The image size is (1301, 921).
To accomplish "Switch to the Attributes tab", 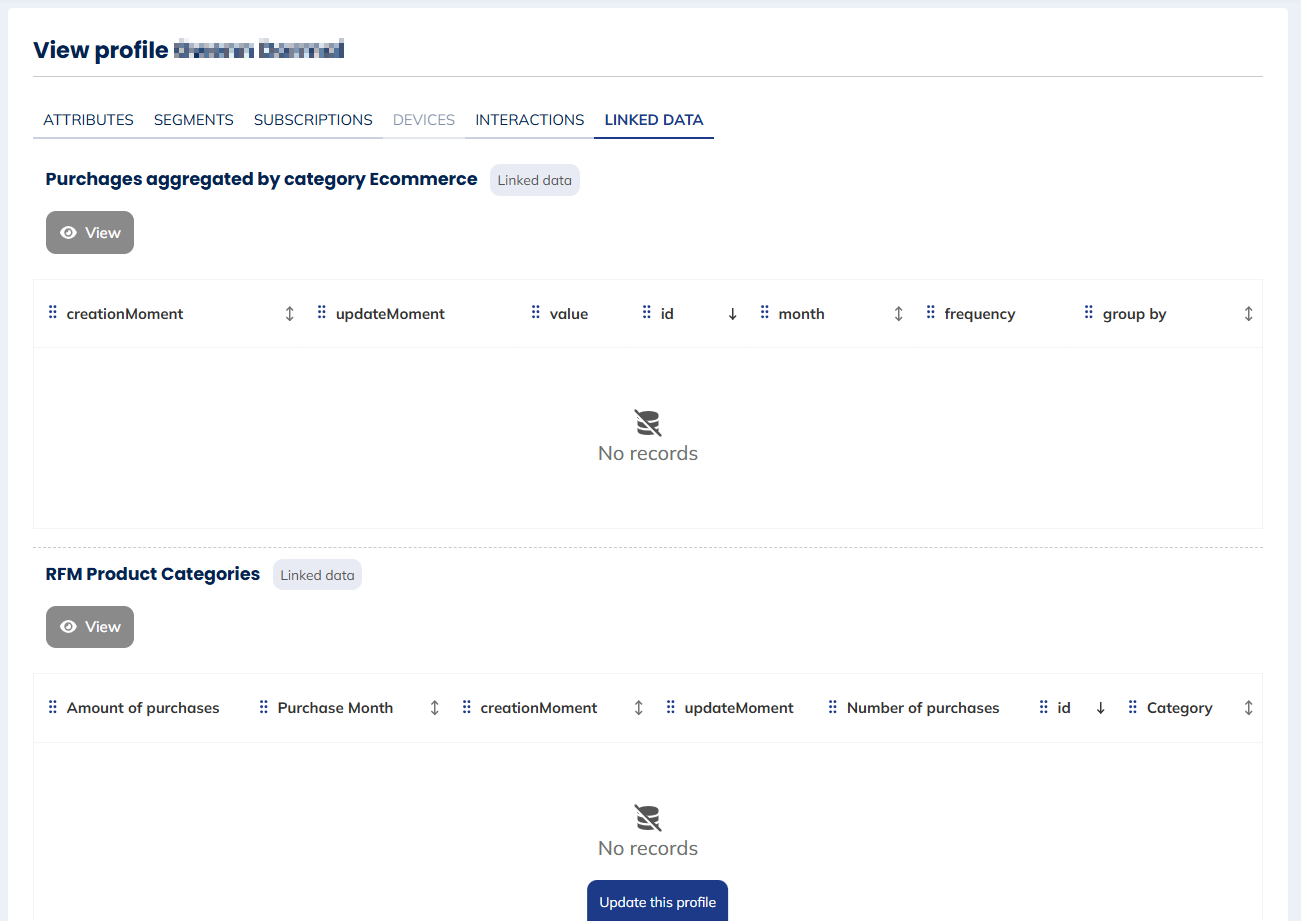I will 88,120.
